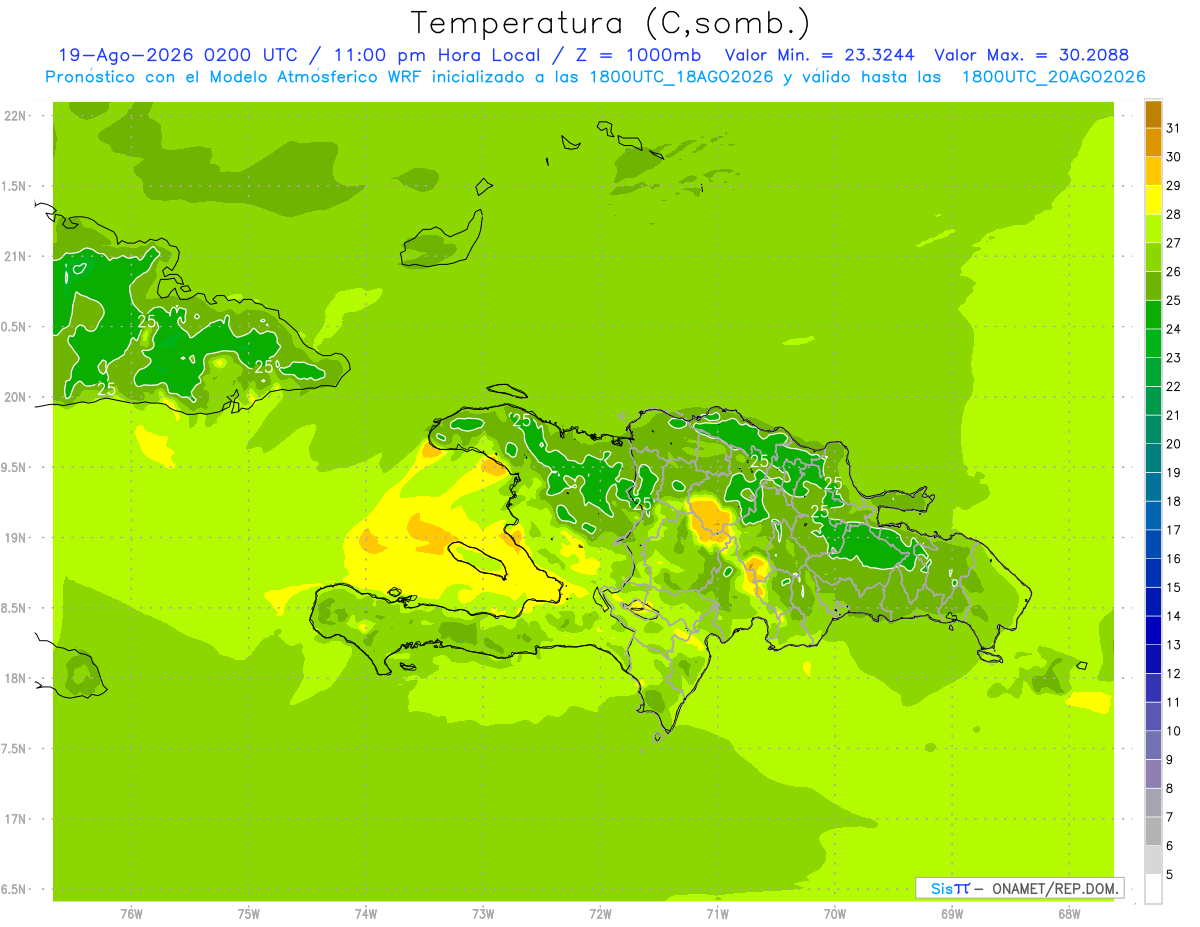Click the legend value "5" at the bar bottom
This screenshot has height=927, width=1200.
pos(1171,874)
